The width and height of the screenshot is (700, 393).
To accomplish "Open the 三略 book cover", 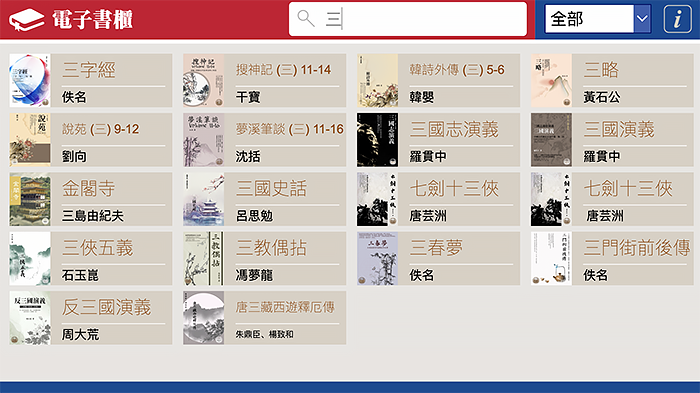I will pyautogui.click(x=551, y=80).
